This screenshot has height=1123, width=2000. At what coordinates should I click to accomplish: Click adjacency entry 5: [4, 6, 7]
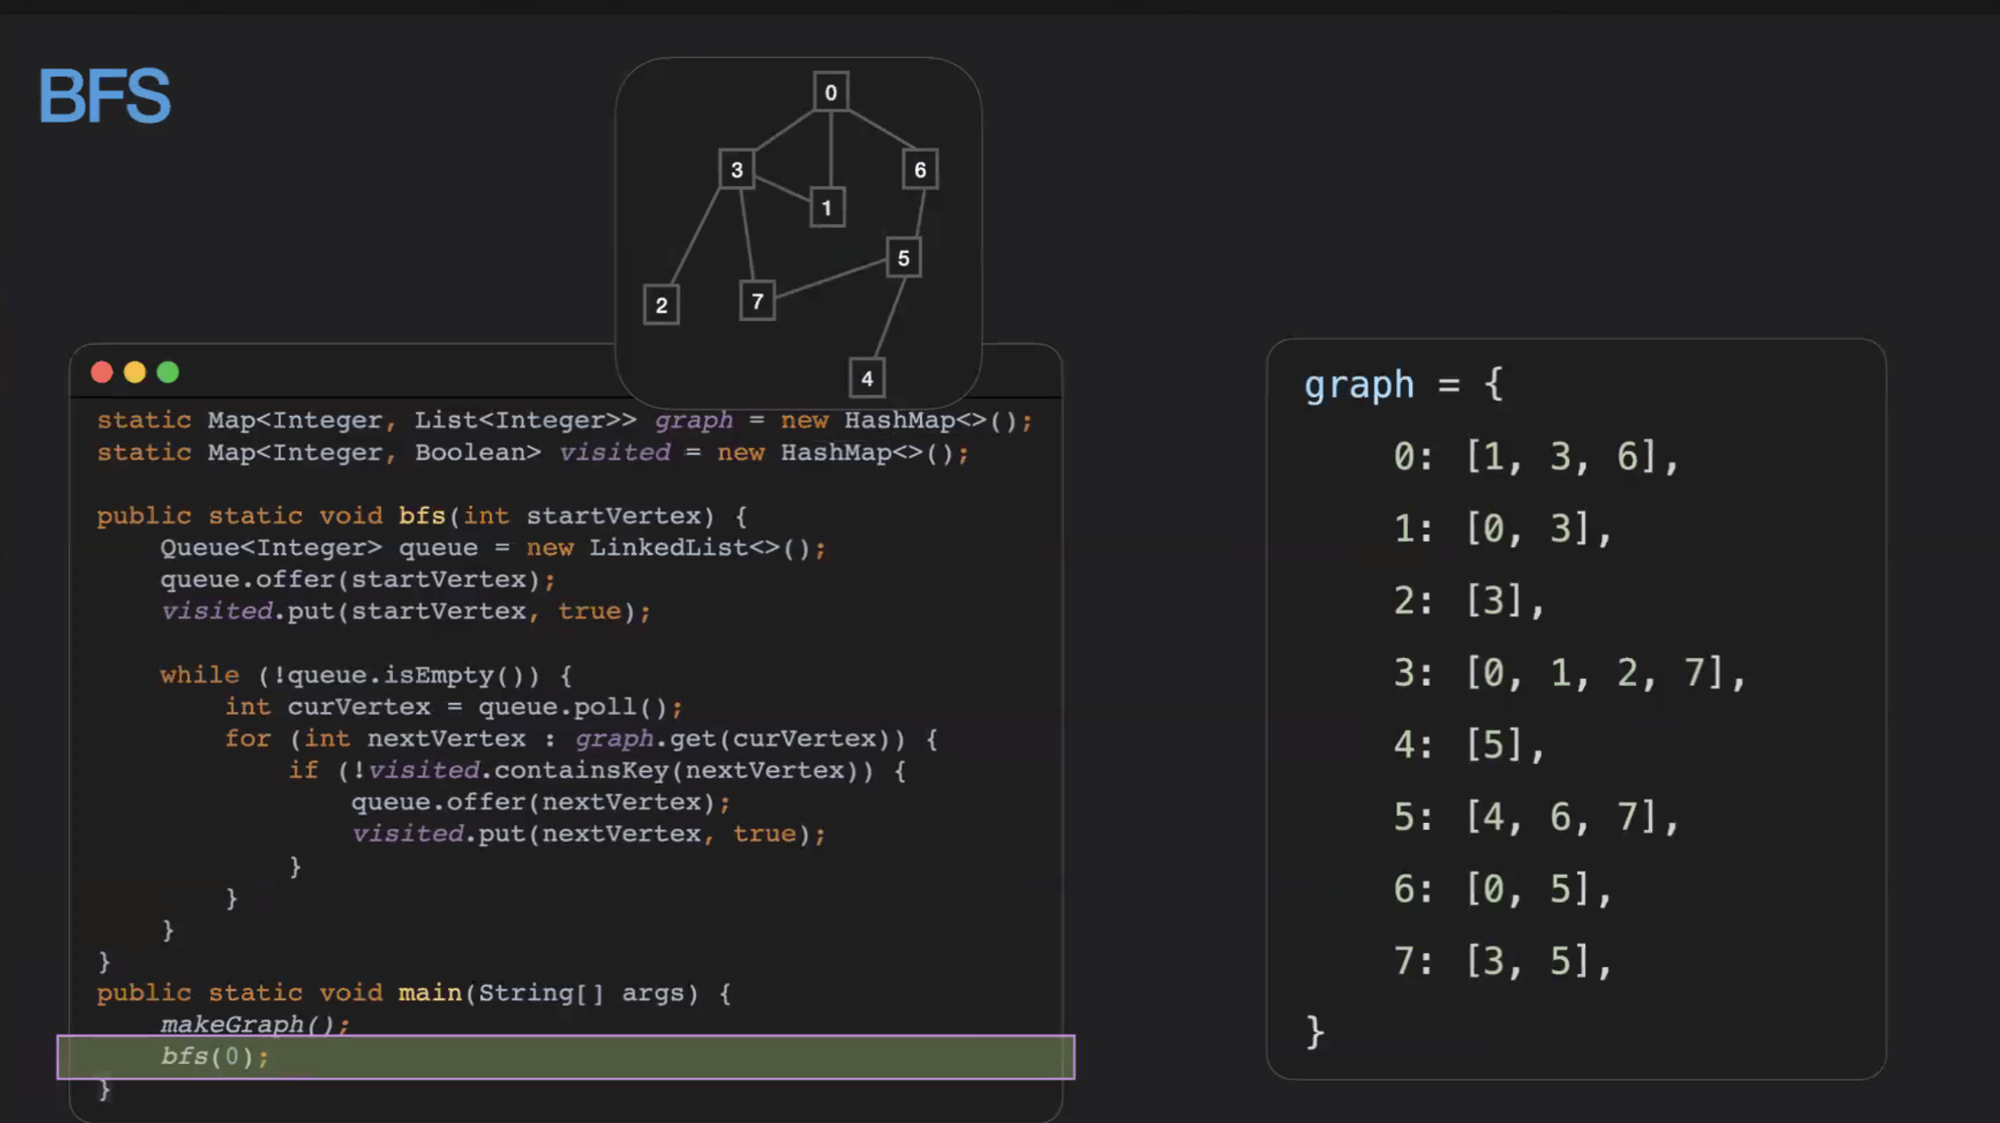[x=1535, y=817]
